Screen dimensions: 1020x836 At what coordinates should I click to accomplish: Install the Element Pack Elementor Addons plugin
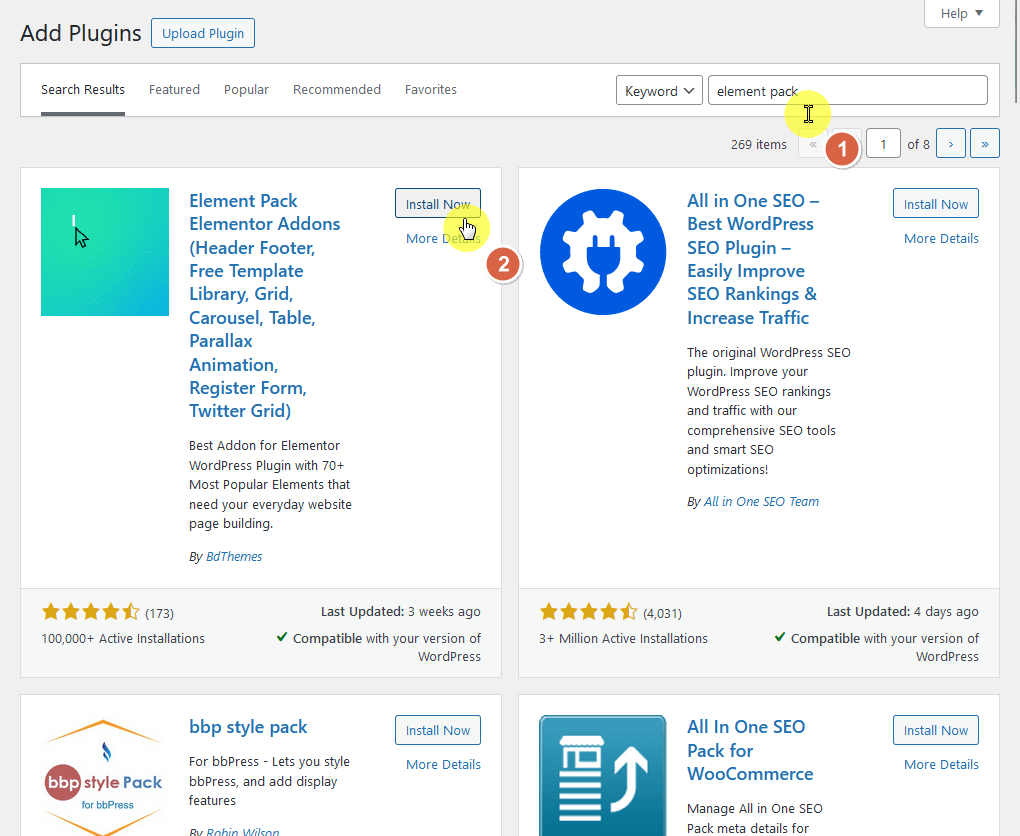click(438, 204)
